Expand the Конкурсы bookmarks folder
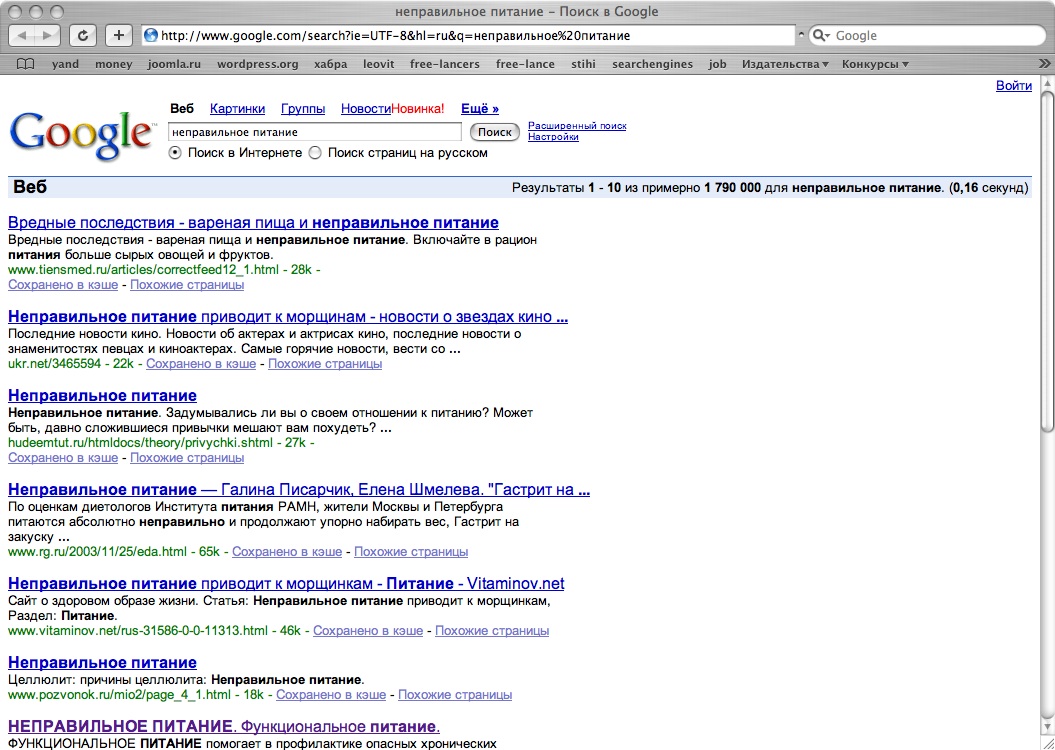This screenshot has width=1055, height=750. (x=875, y=65)
